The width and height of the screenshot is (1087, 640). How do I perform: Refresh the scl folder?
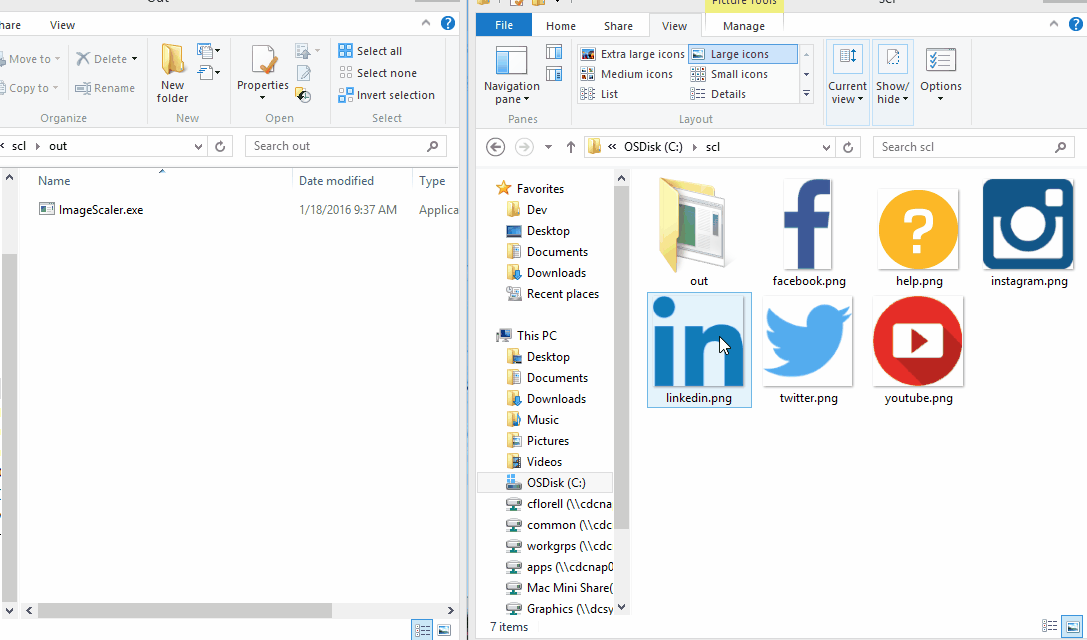[848, 147]
